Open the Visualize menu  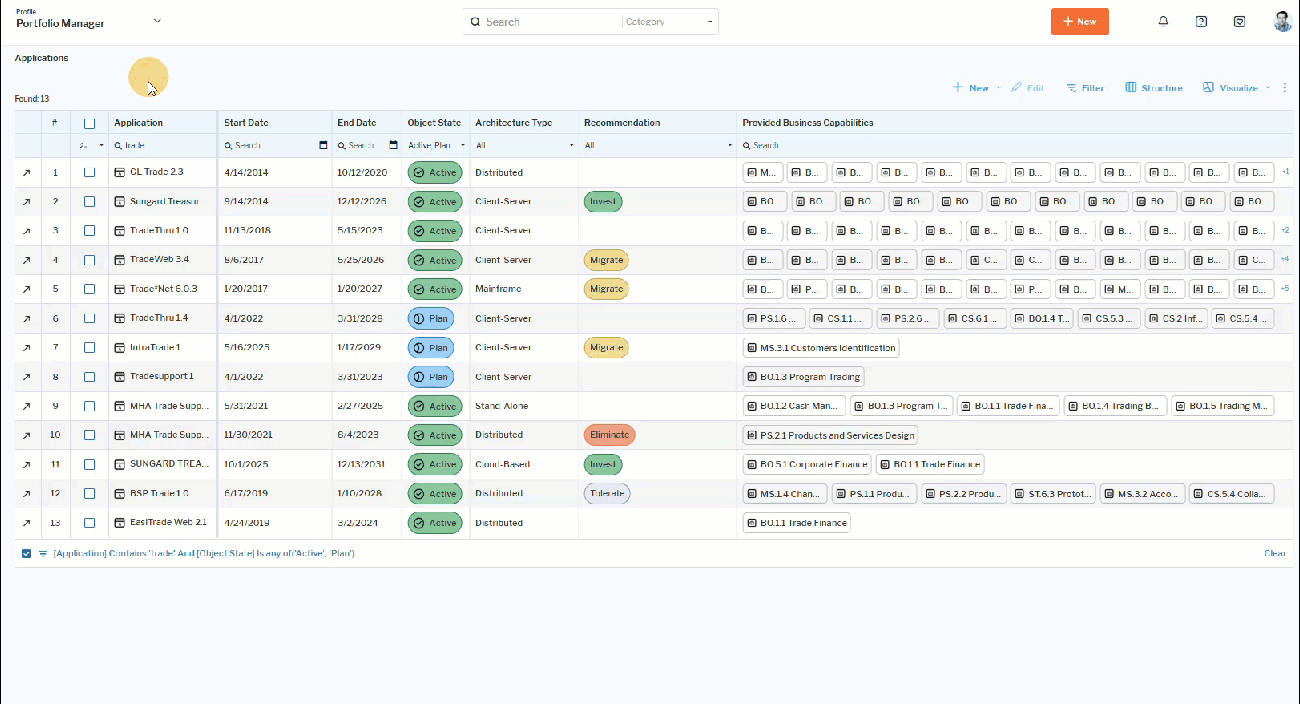coord(1236,88)
